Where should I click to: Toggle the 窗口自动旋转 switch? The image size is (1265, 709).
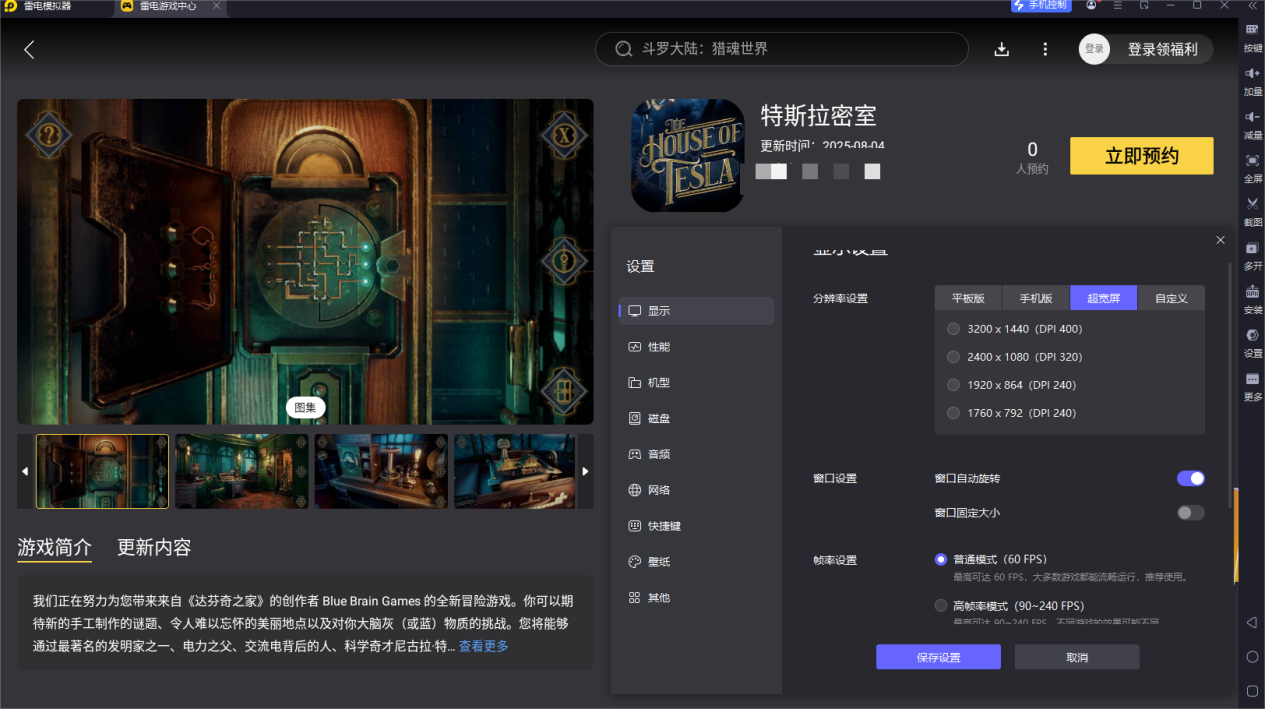[x=1190, y=478]
